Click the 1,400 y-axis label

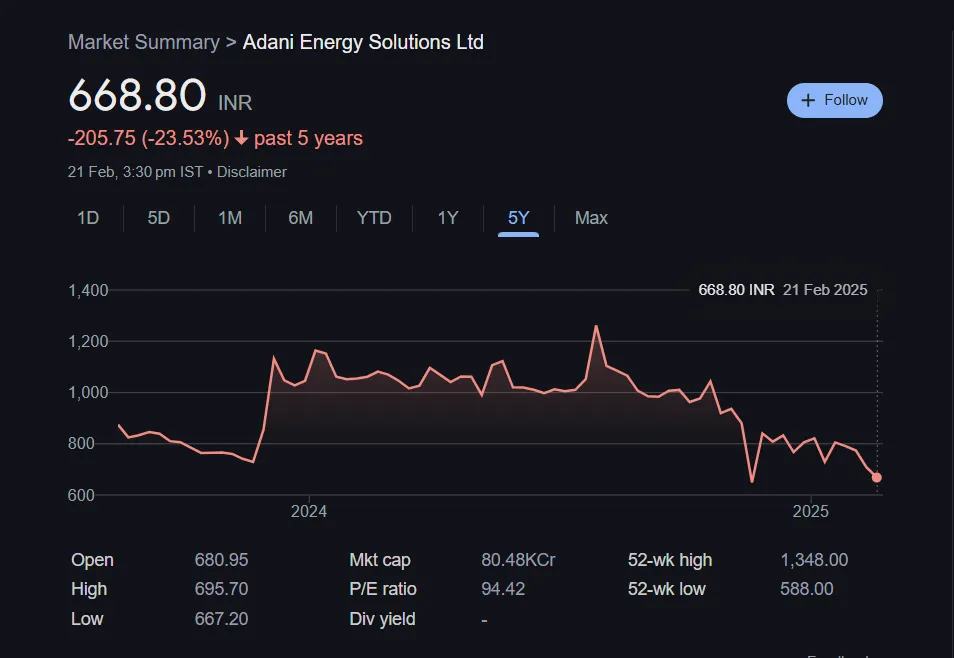click(x=88, y=290)
